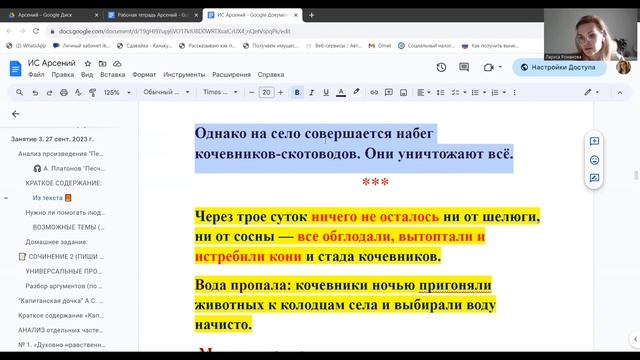This screenshot has height=360, width=640.
Task: Go to 'КРАТКОЕ СОДЕРЖАНИЕ:' outline heading
Action: point(64,183)
